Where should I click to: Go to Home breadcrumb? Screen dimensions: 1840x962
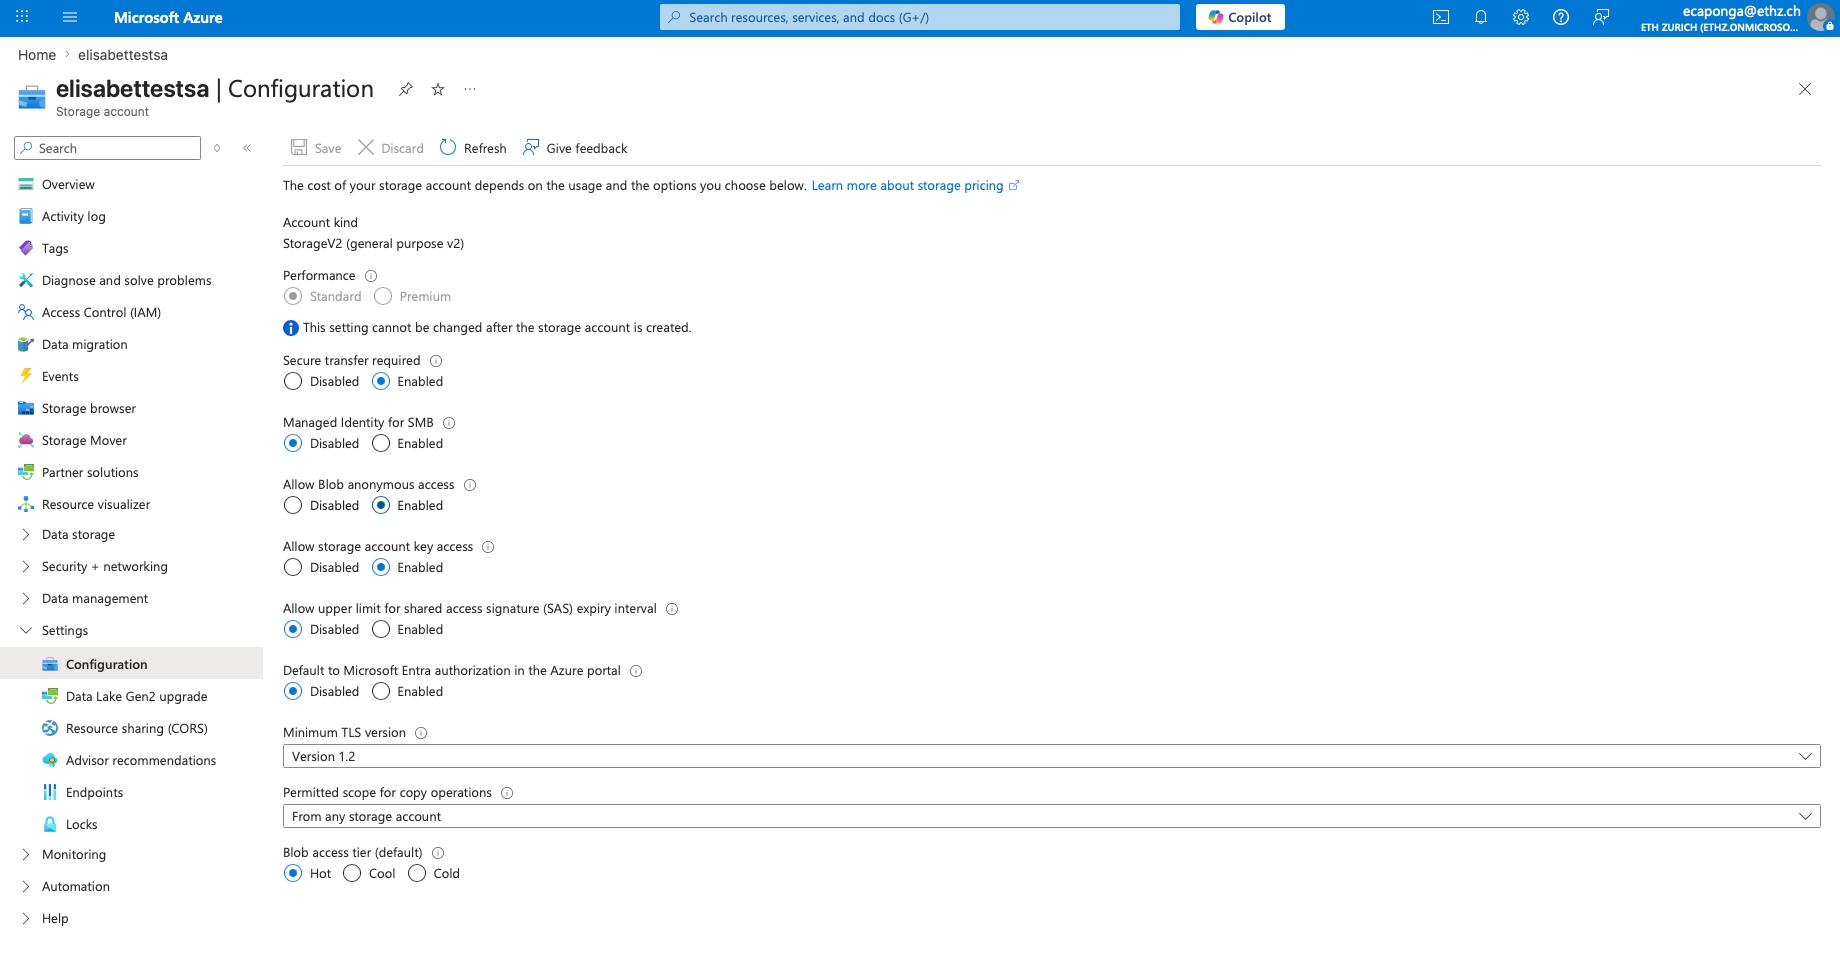(37, 55)
